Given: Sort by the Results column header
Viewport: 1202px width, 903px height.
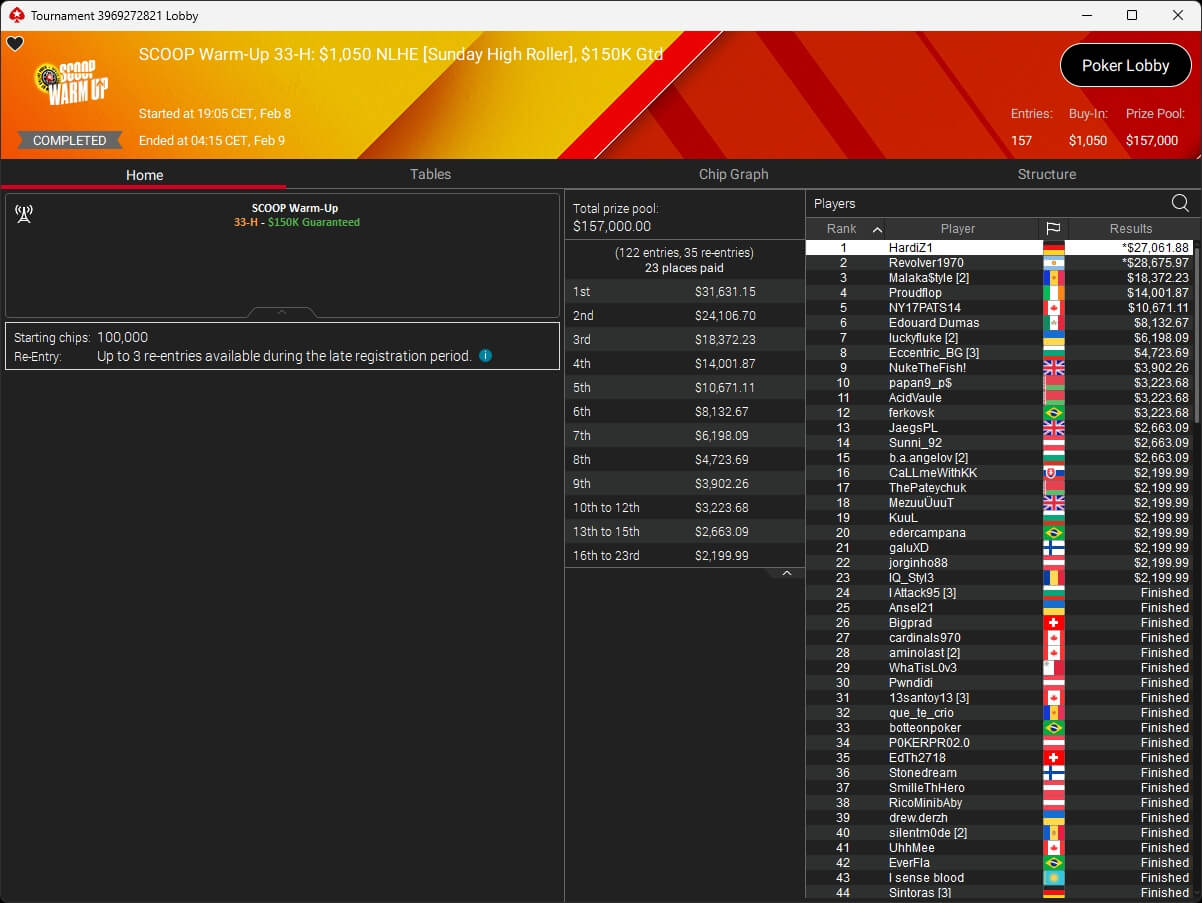Looking at the screenshot, I should coord(1131,228).
